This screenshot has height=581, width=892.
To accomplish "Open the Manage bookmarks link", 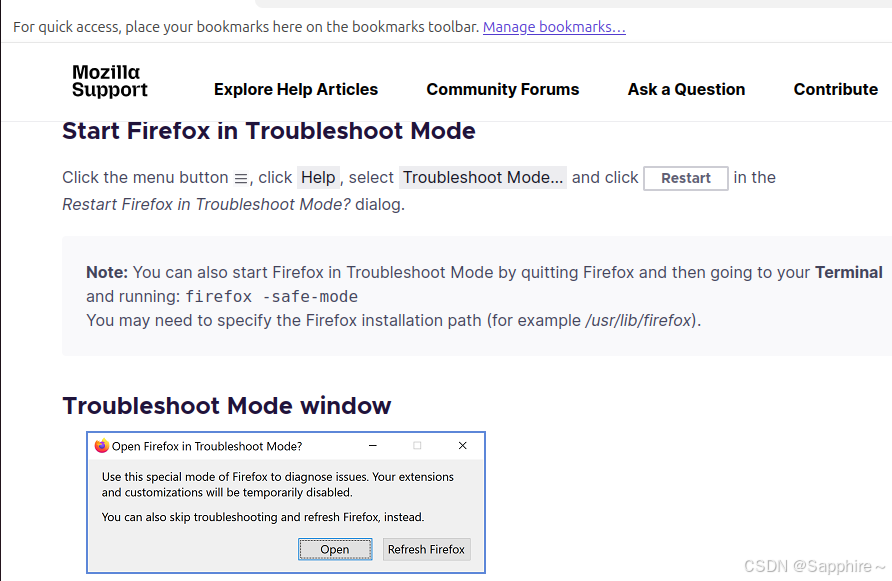I will click(554, 27).
